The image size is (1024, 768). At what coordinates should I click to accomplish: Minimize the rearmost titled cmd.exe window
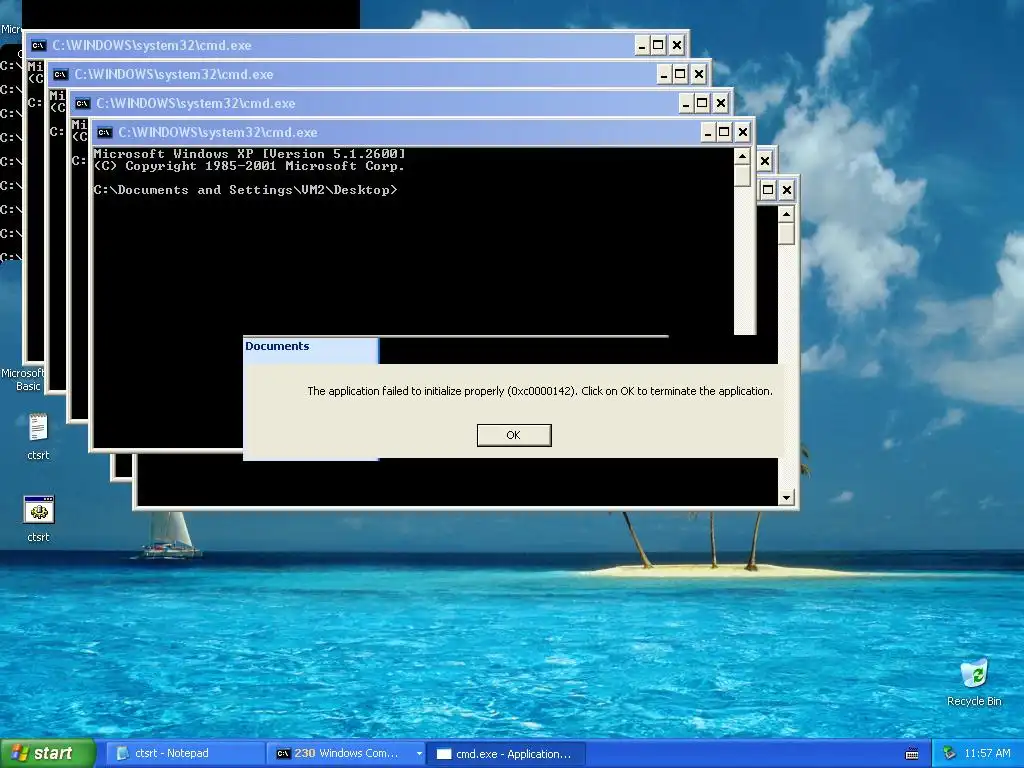click(x=641, y=45)
